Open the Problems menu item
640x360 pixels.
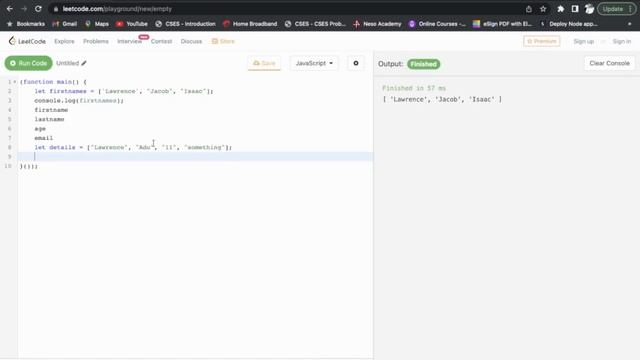point(96,41)
